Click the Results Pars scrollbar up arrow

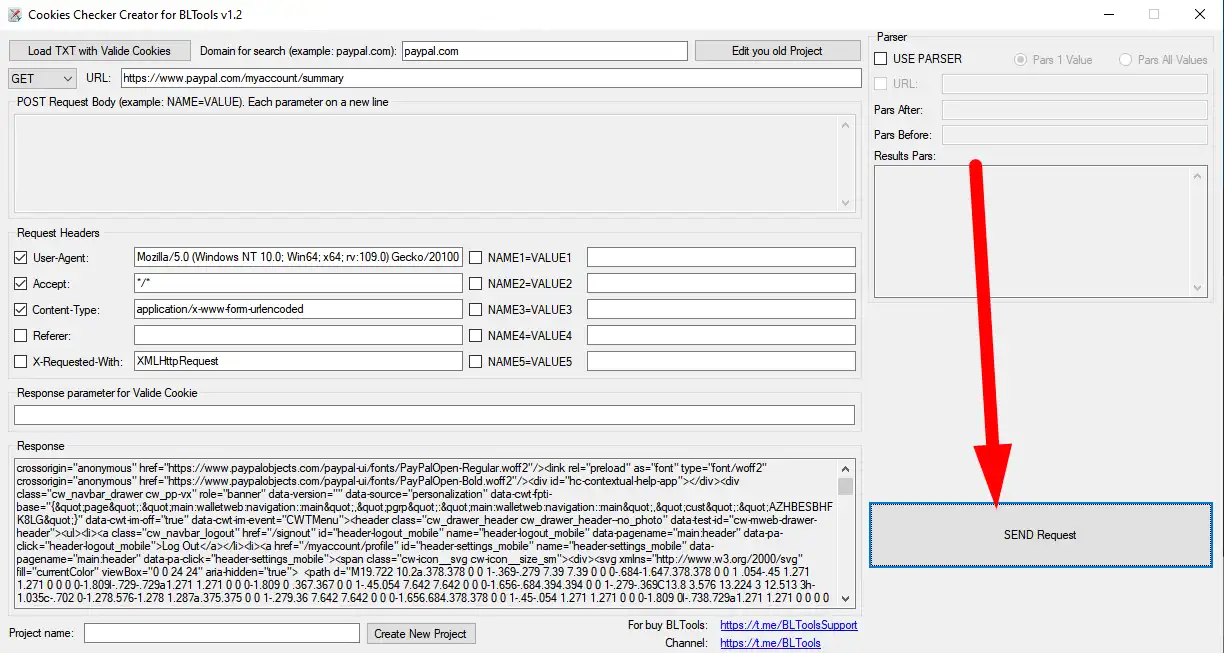coord(1199,174)
